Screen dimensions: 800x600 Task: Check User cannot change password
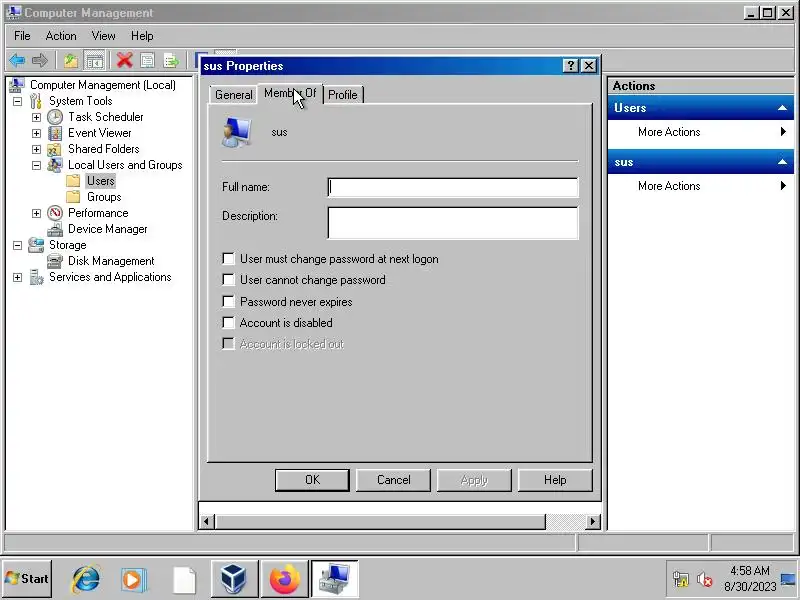[x=228, y=280]
